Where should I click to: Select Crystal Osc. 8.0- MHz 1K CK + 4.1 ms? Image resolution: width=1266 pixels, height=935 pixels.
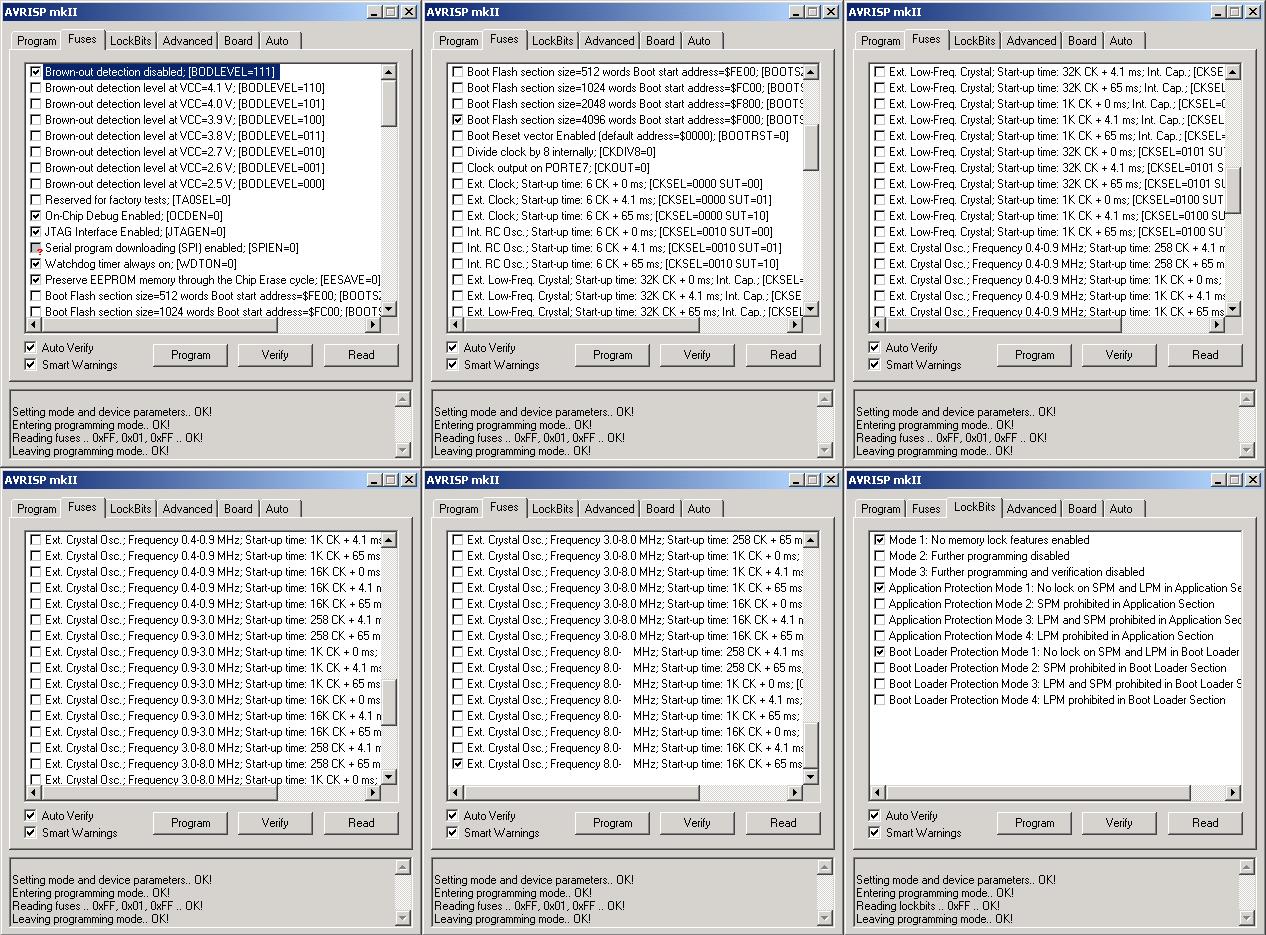(458, 700)
